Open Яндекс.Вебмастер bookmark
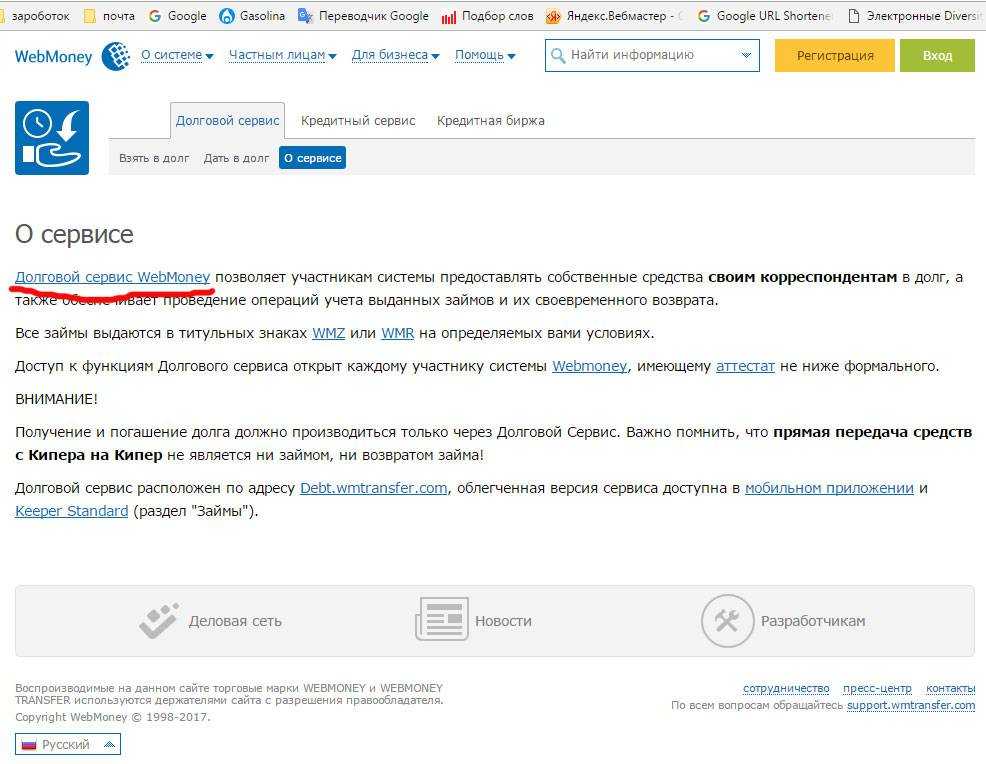The height and width of the screenshot is (764, 986). pyautogui.click(x=615, y=16)
